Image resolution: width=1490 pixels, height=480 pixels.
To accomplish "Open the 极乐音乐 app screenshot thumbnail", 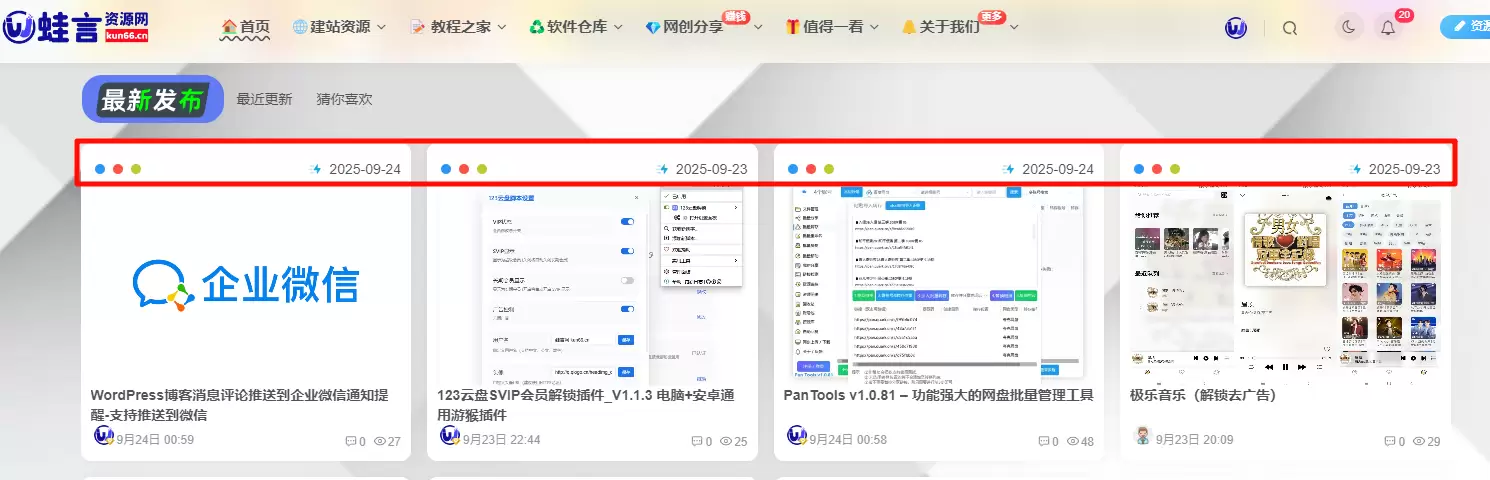I will [x=1285, y=285].
